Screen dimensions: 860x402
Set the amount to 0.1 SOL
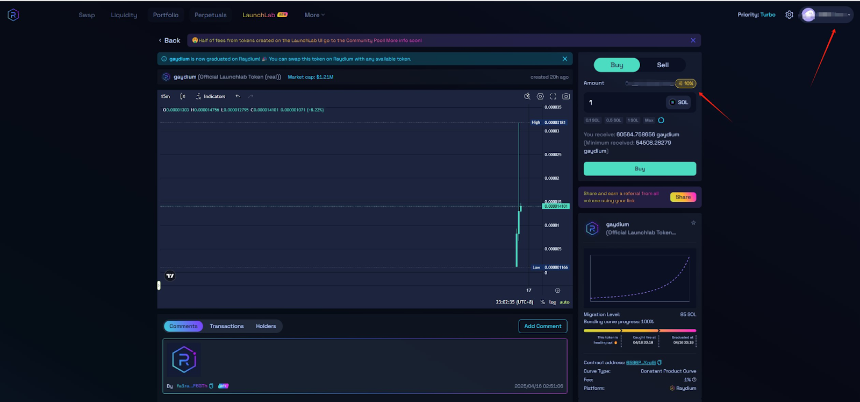(592, 120)
